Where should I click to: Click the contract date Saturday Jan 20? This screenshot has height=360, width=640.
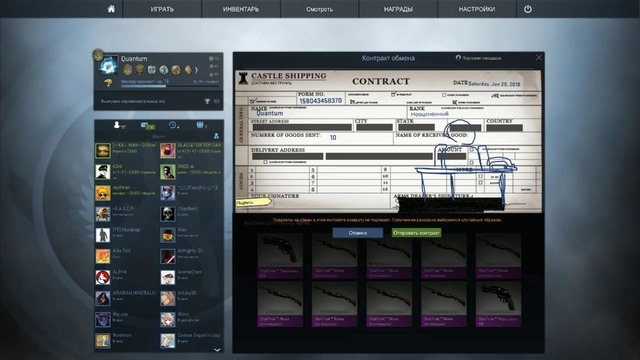click(494, 84)
